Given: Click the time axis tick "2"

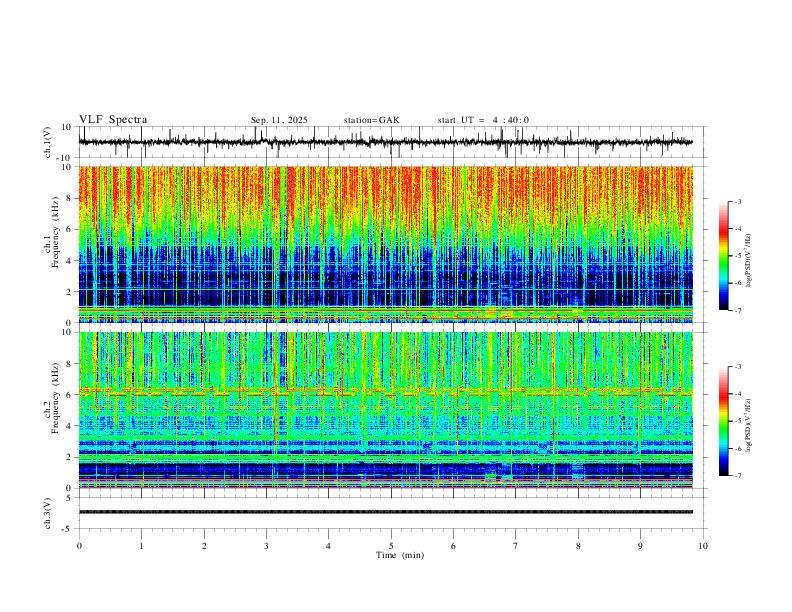Looking at the screenshot, I should click(204, 546).
